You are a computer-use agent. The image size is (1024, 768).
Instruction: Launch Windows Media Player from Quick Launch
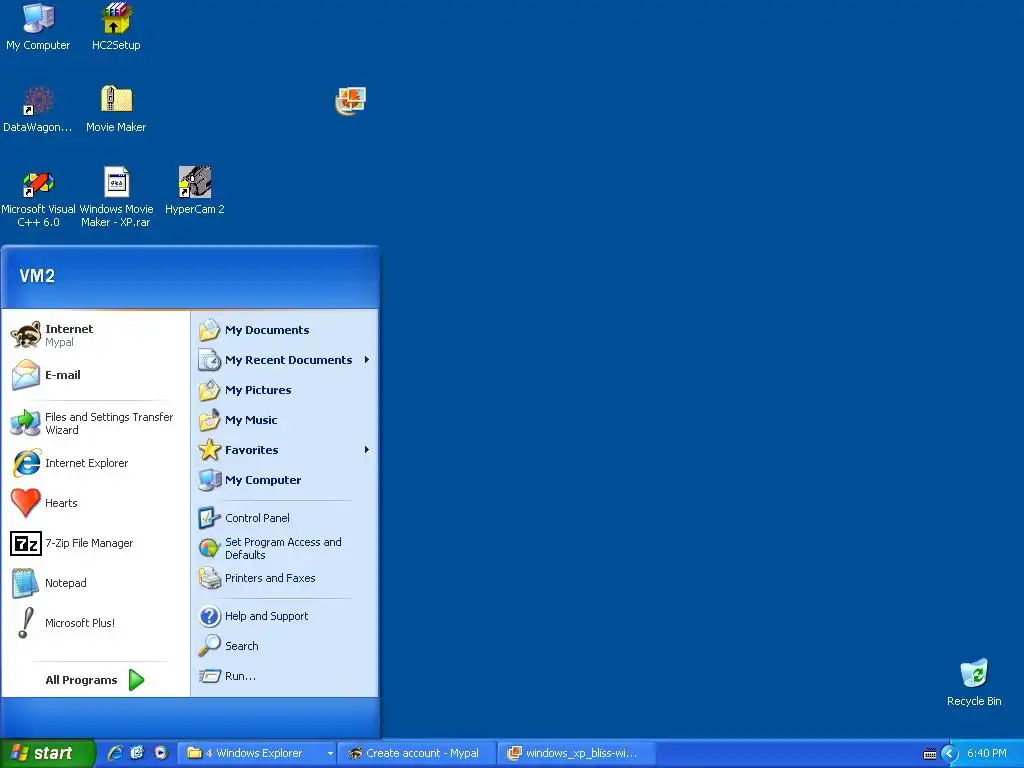click(x=161, y=753)
